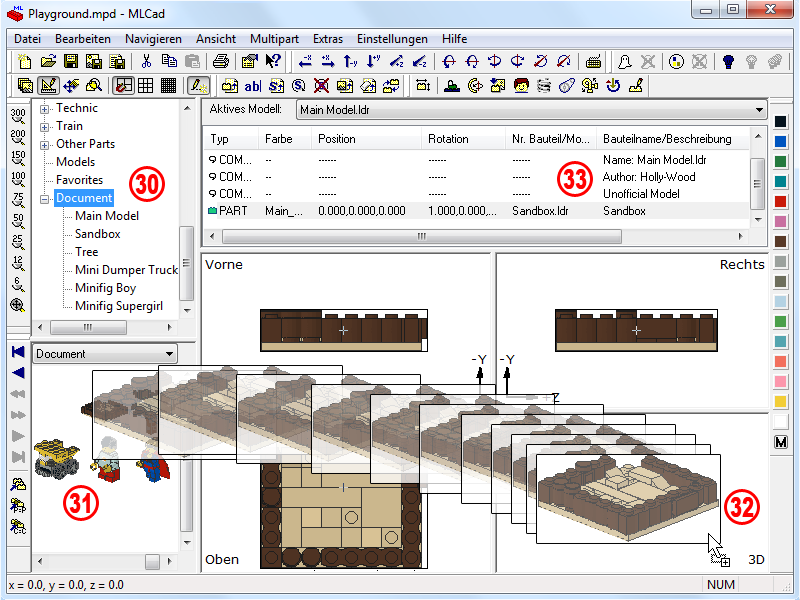Jump to first step with the skip-back arrow
The height and width of the screenshot is (600, 800).
18,352
